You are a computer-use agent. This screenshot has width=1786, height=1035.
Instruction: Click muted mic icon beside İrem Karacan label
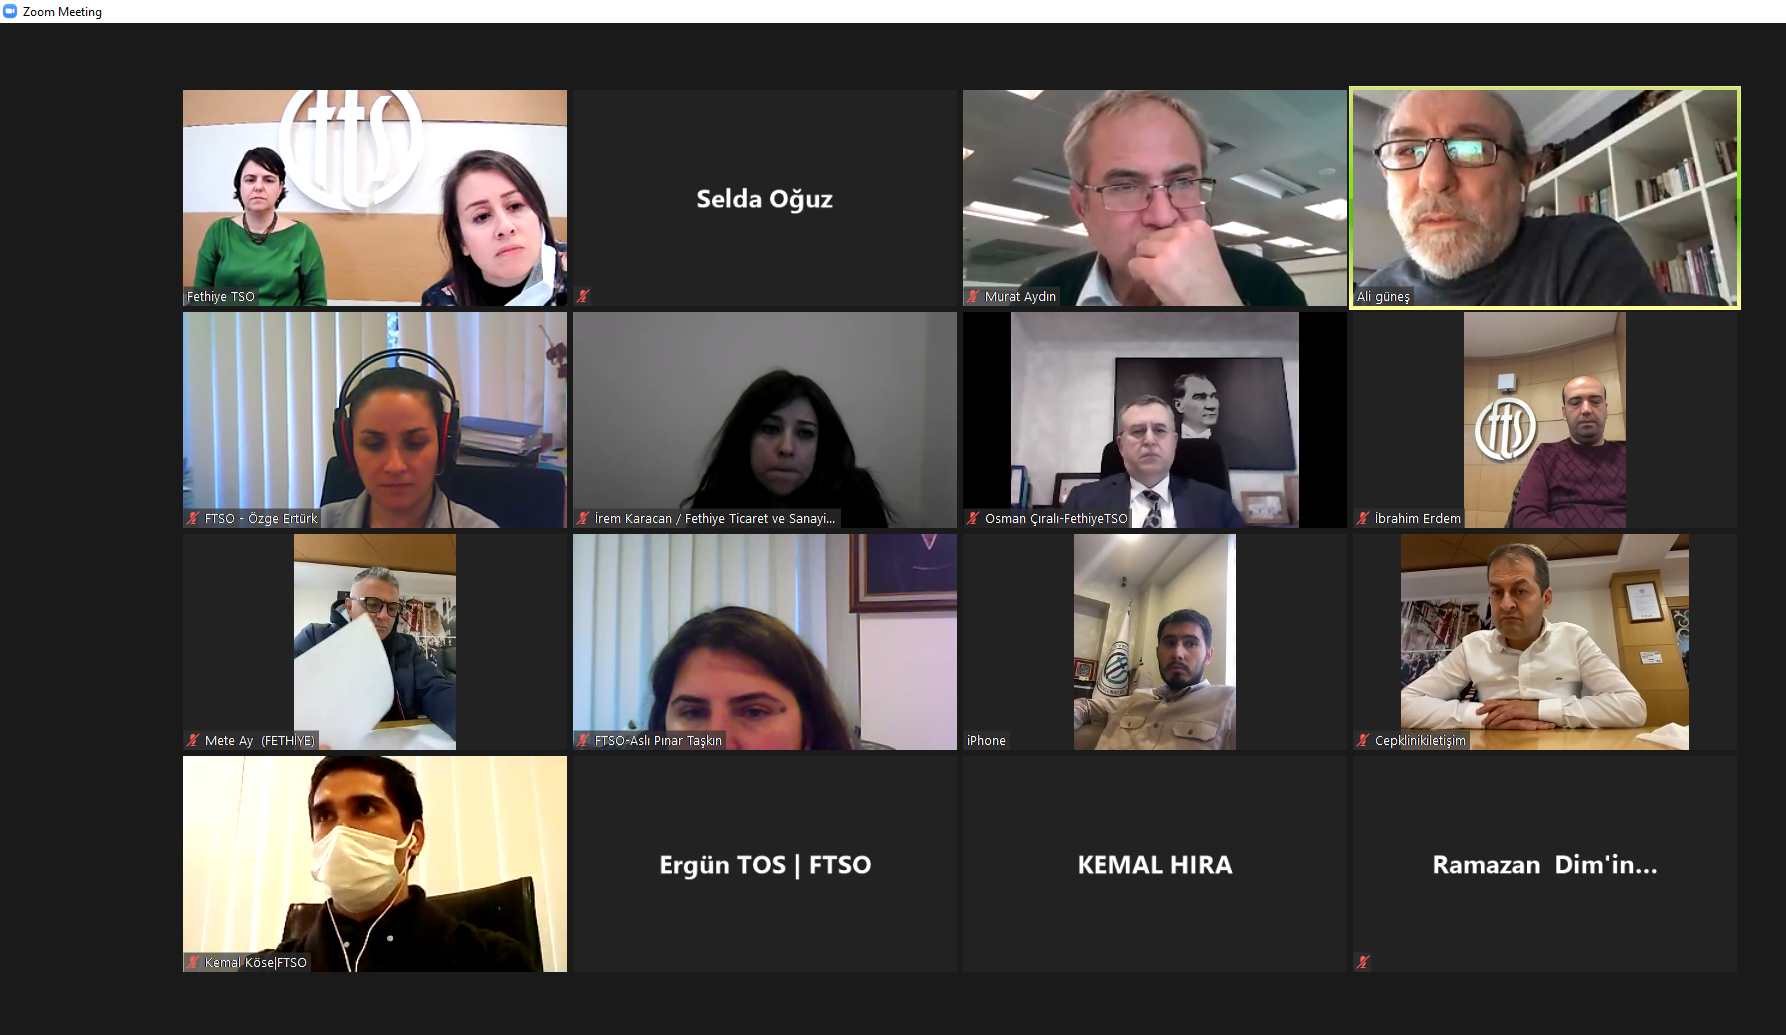[x=583, y=518]
